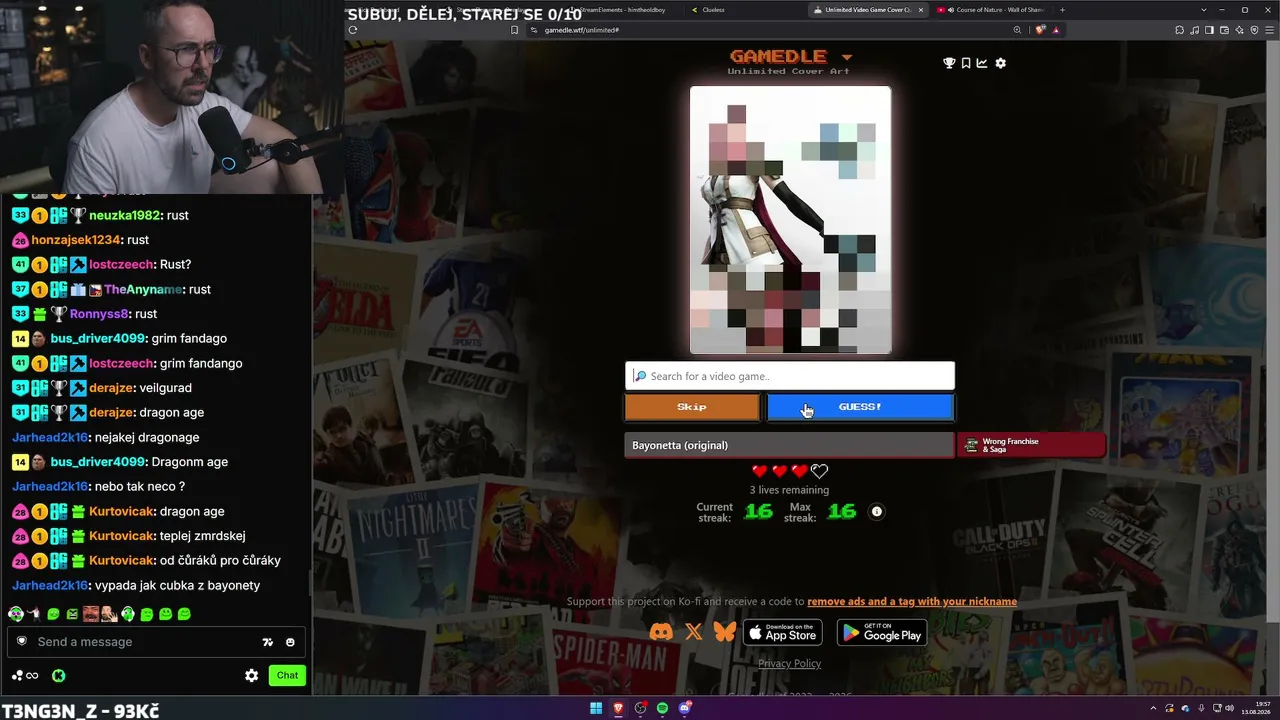Open the Discord link icon
Screen dimensions: 1280x720
click(662, 632)
